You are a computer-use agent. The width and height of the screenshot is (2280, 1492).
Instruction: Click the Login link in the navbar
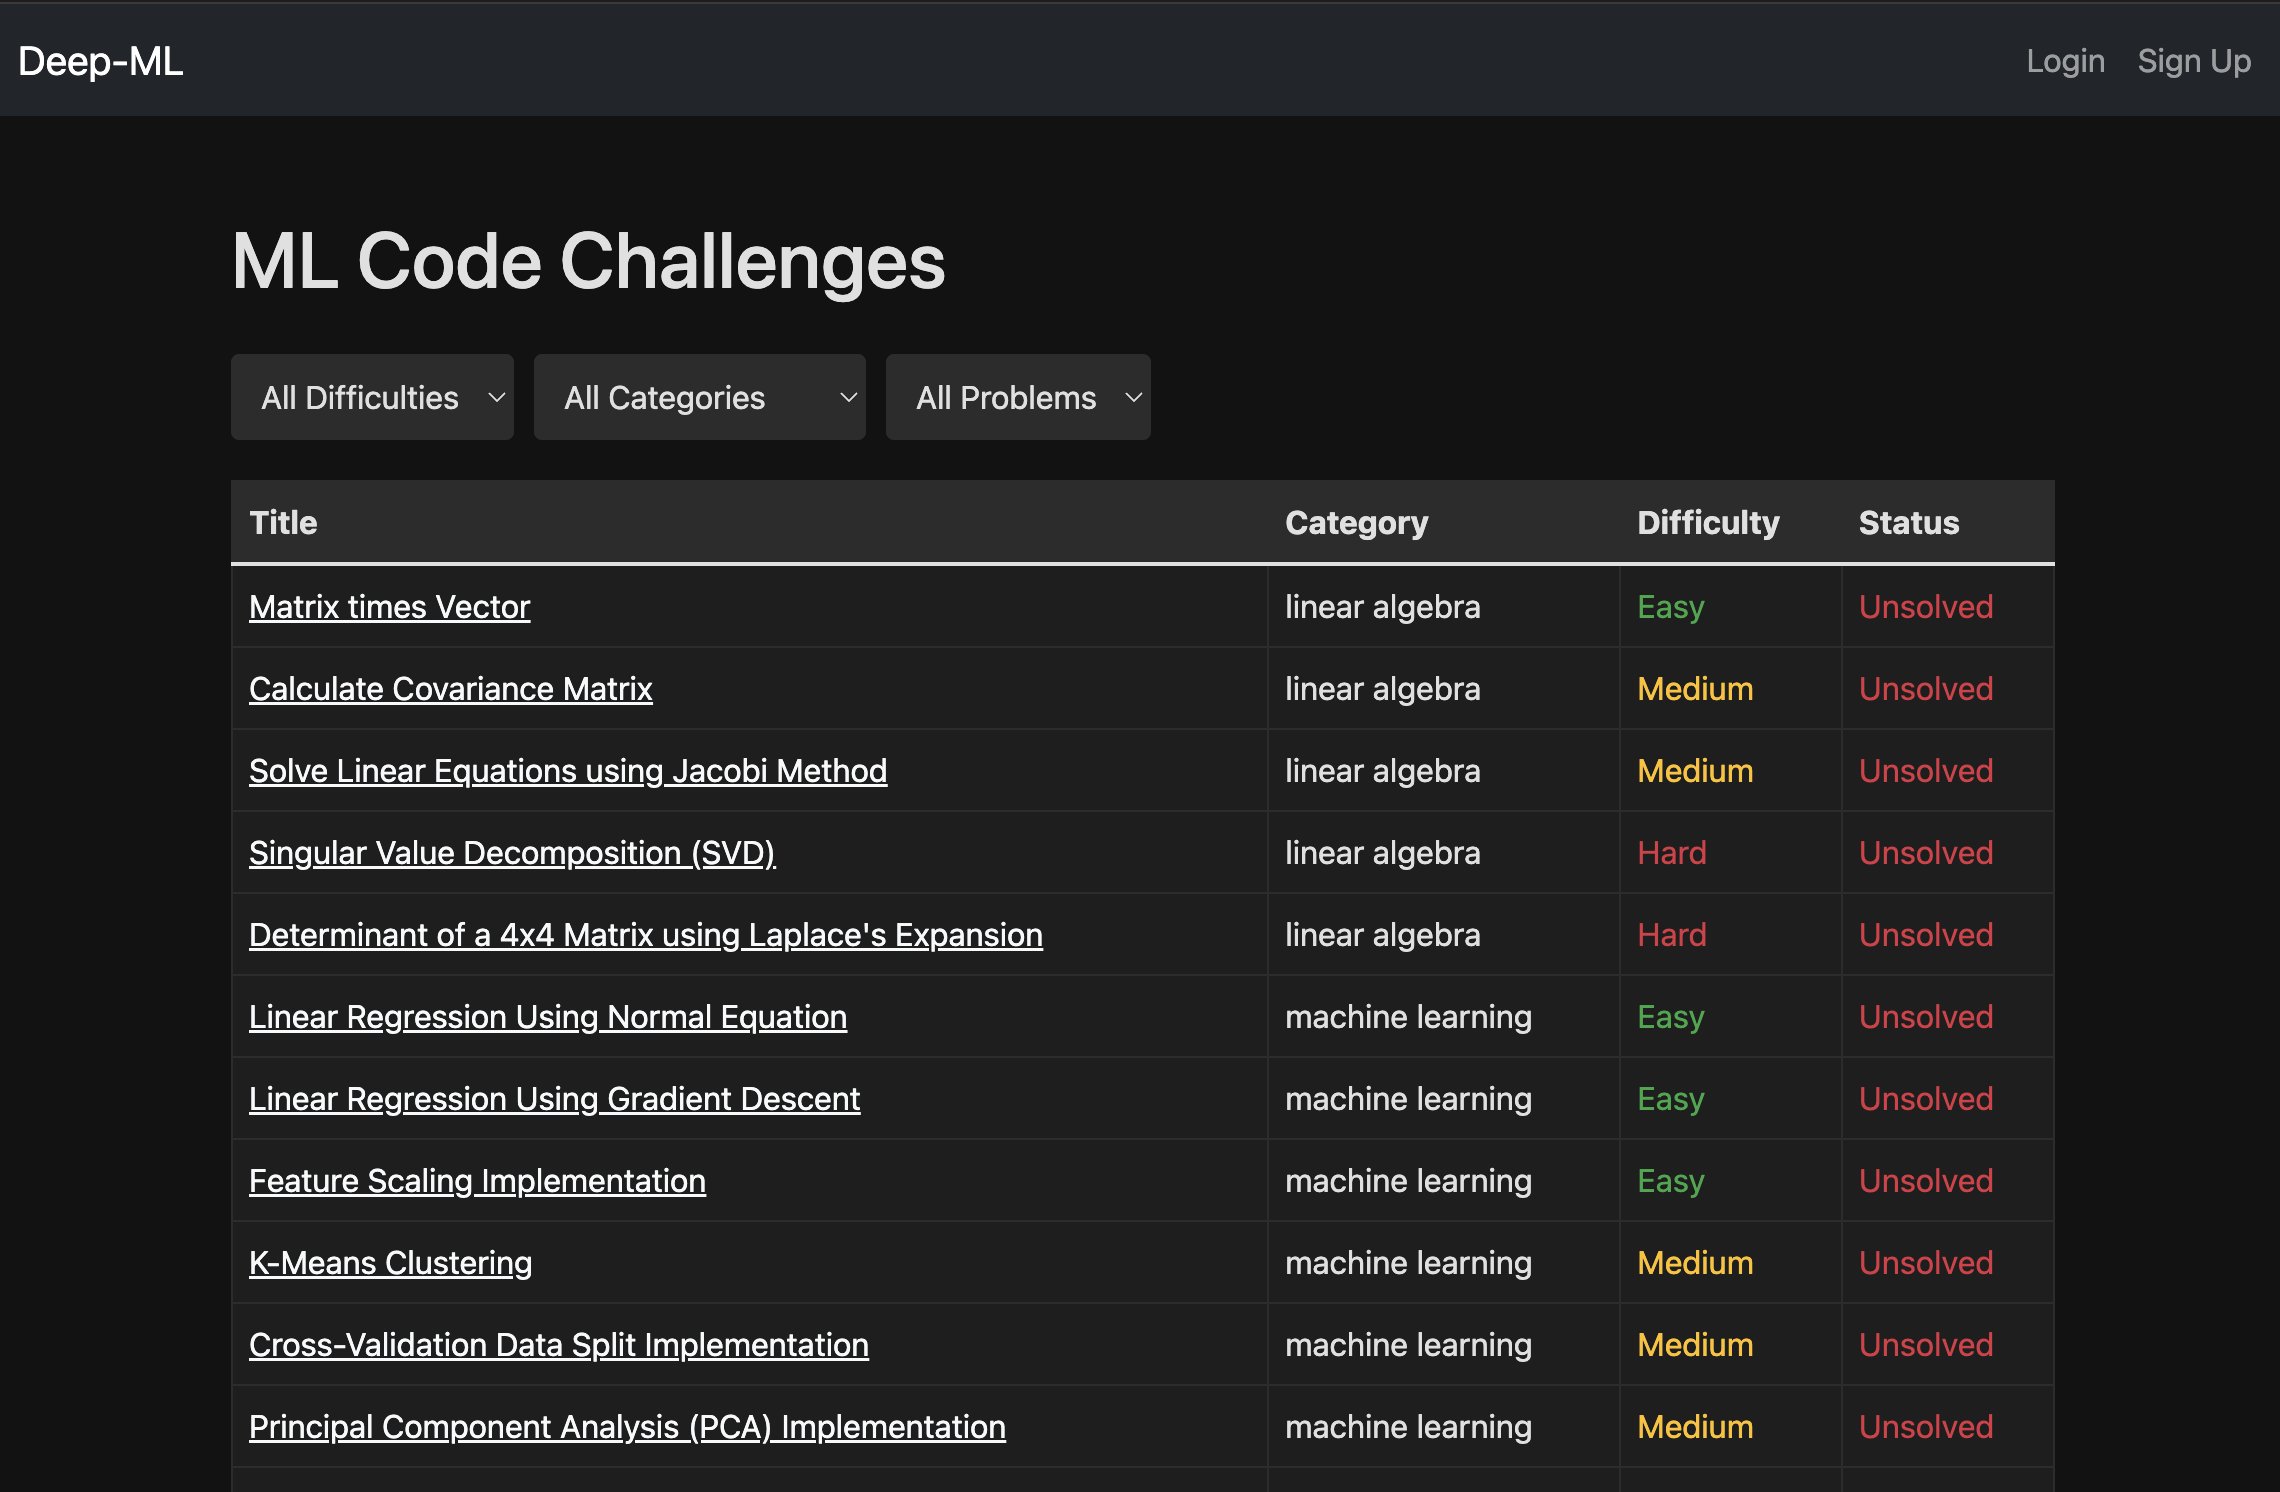2065,61
